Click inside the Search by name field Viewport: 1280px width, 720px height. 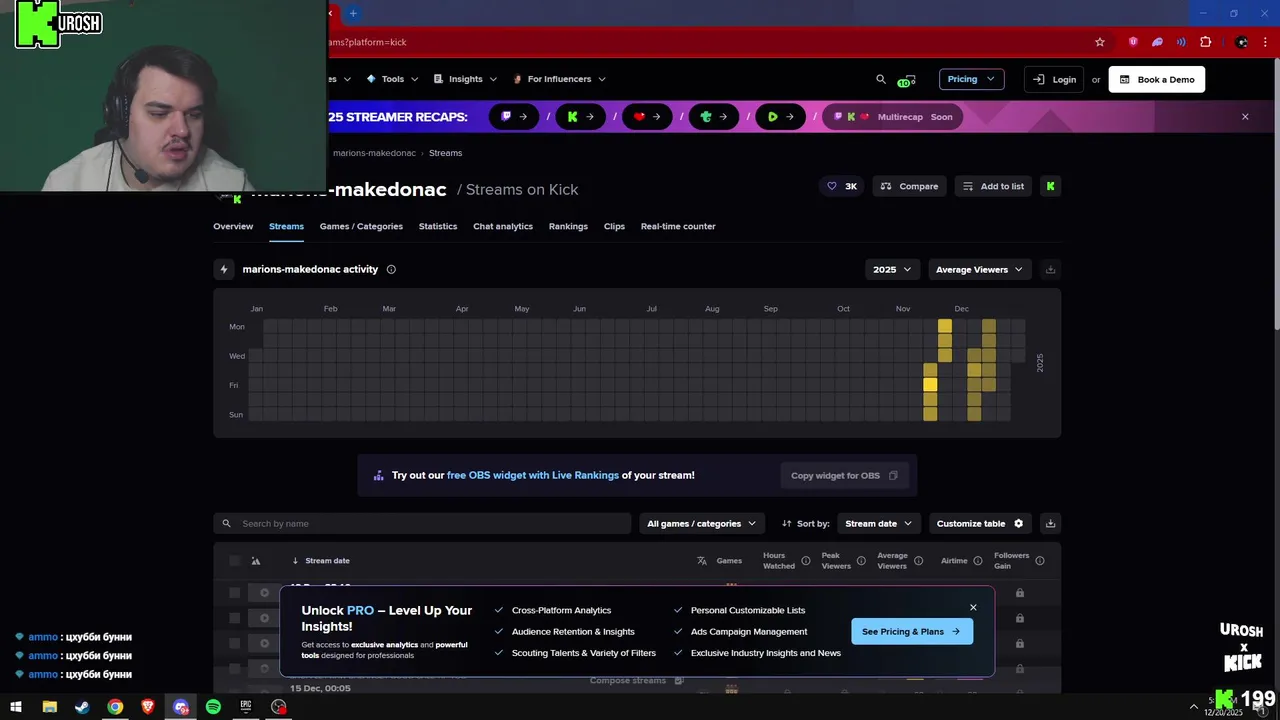click(x=422, y=523)
